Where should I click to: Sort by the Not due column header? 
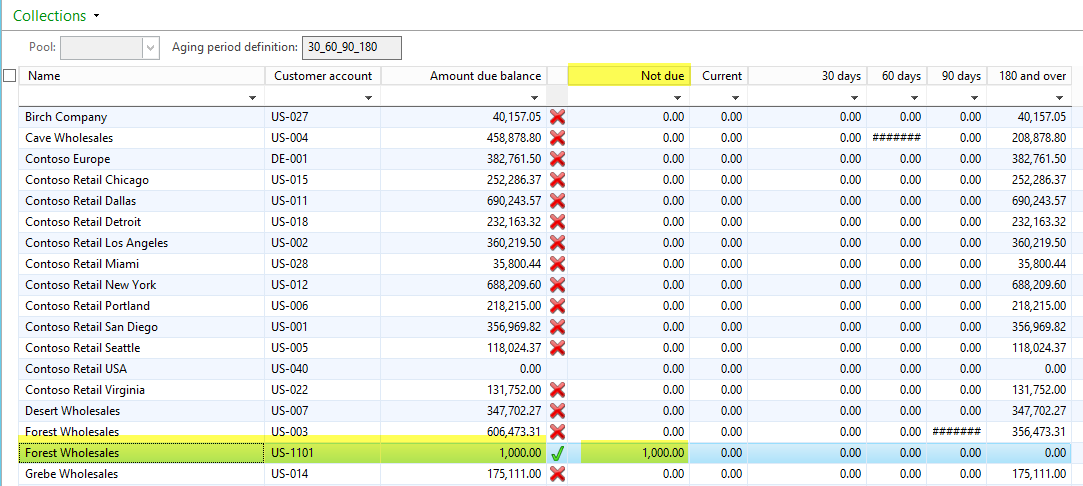point(628,76)
